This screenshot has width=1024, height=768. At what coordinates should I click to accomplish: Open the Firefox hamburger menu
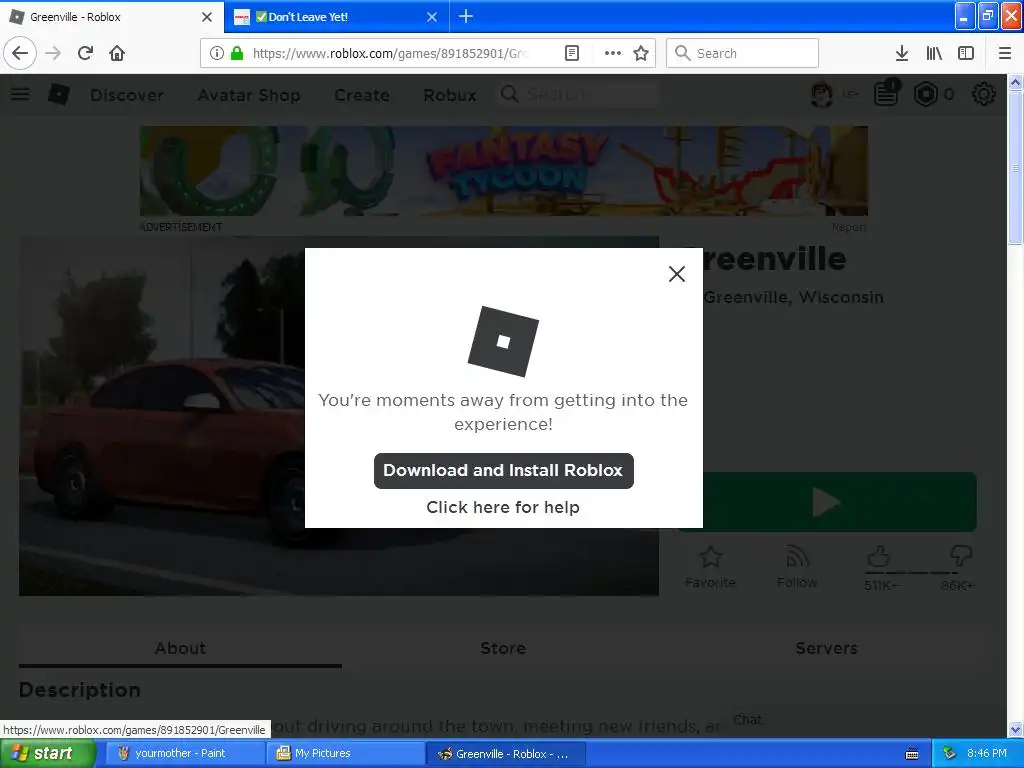[1005, 53]
